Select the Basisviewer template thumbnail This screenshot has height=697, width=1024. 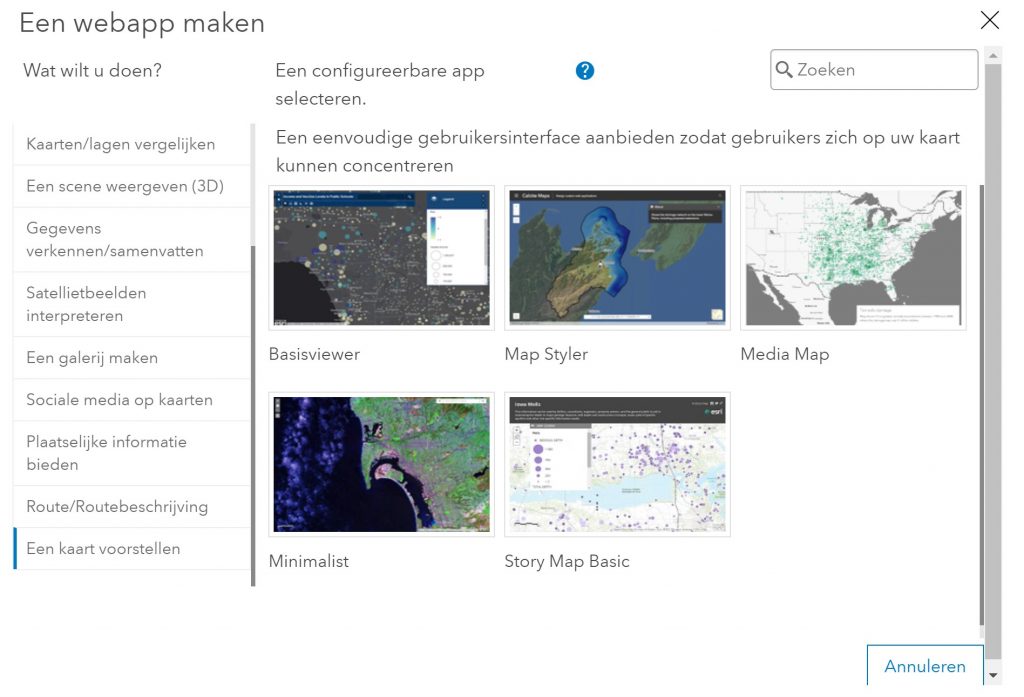click(x=381, y=258)
